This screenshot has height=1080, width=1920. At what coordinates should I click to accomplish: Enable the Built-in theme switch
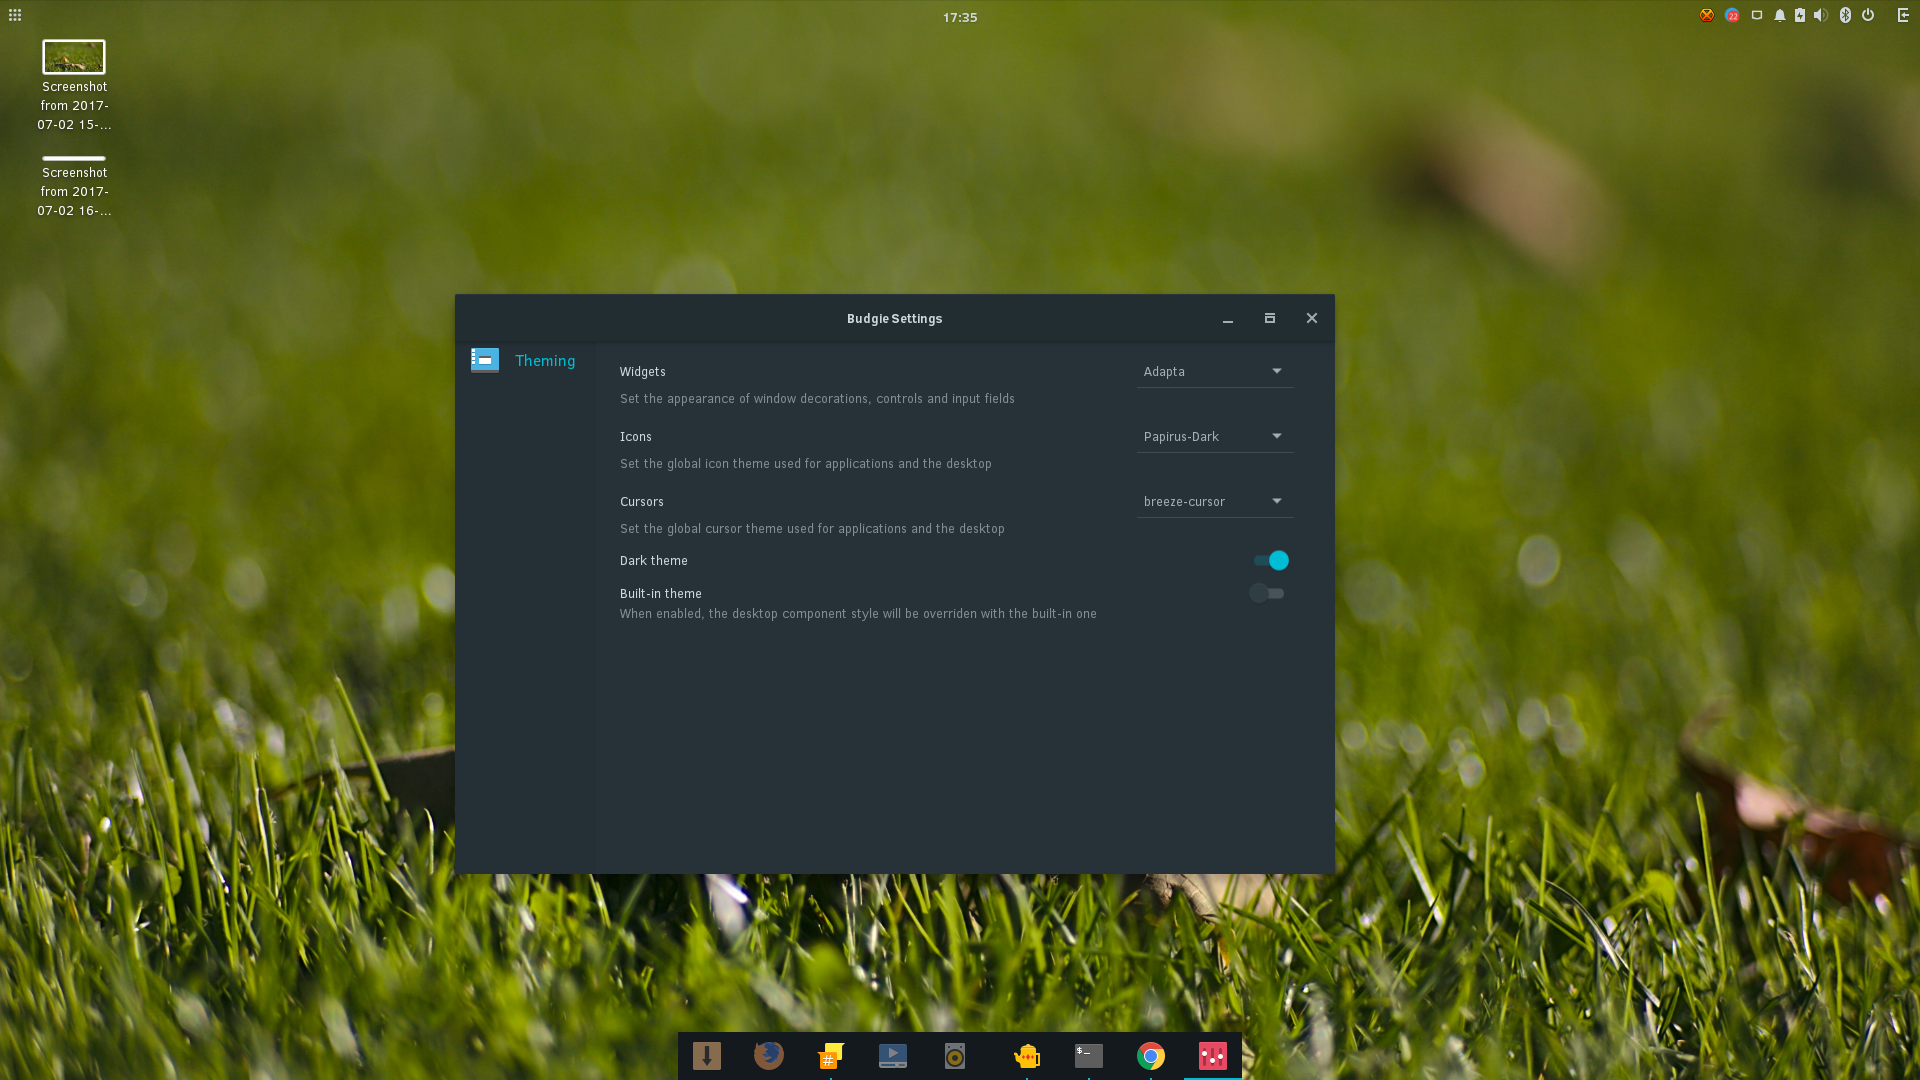pos(1267,594)
